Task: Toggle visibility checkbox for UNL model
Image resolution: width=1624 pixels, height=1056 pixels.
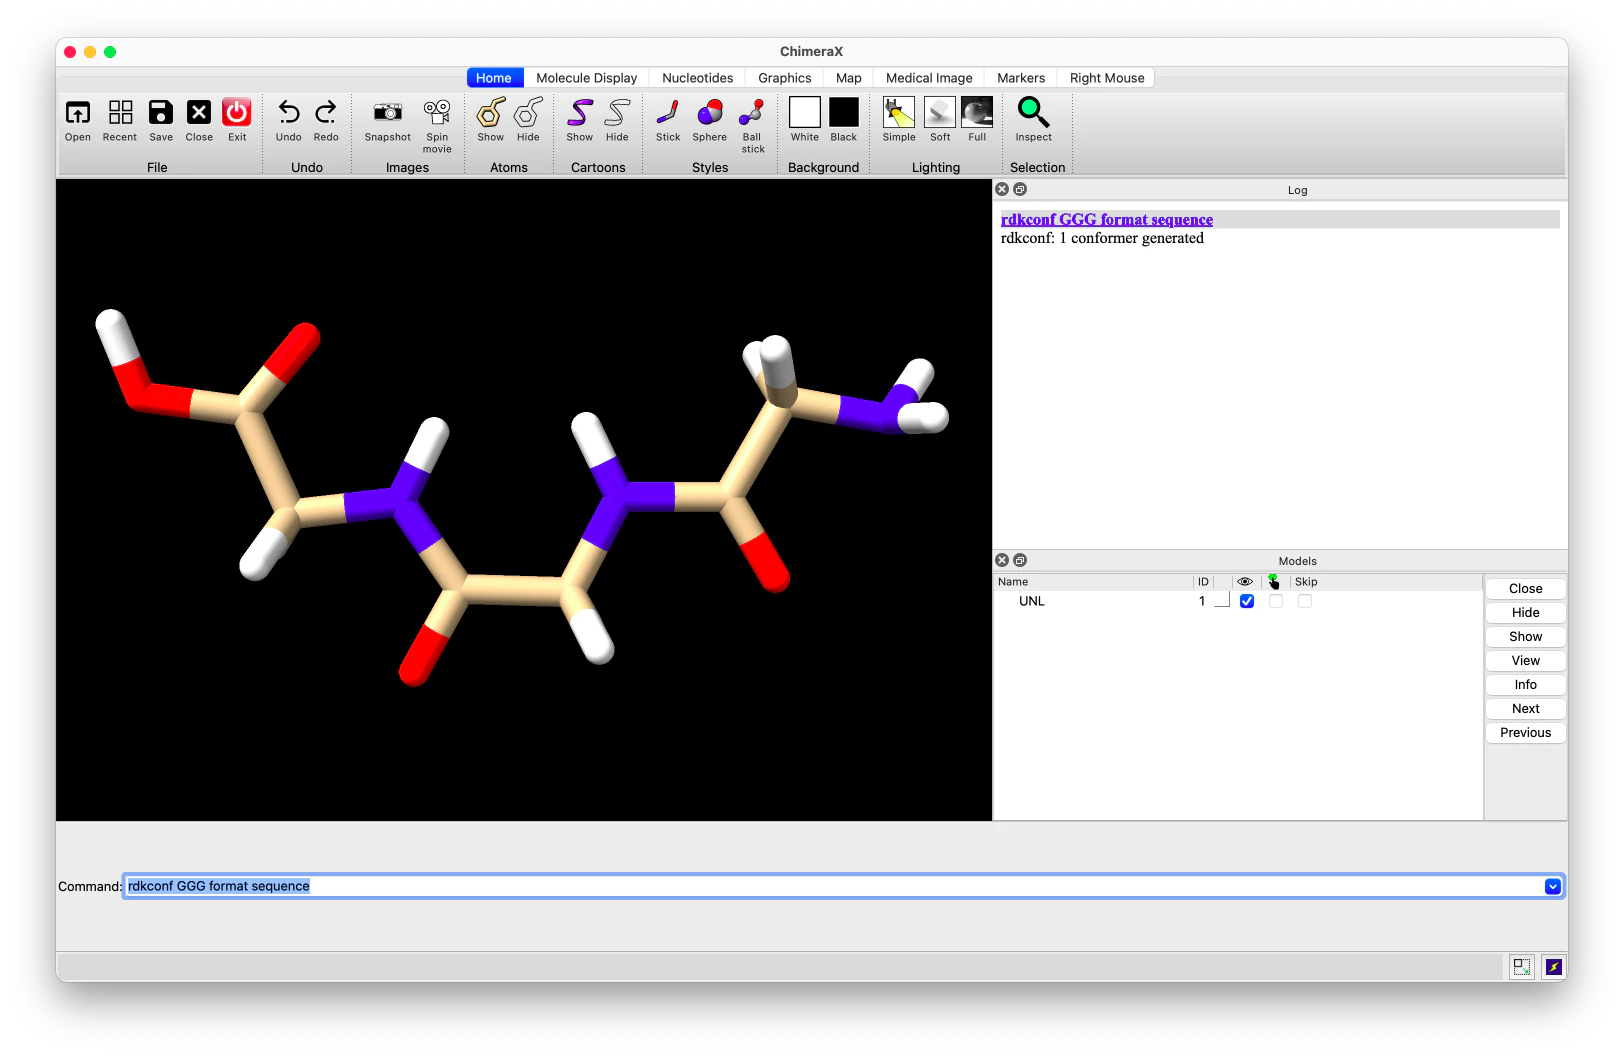Action: point(1247,601)
